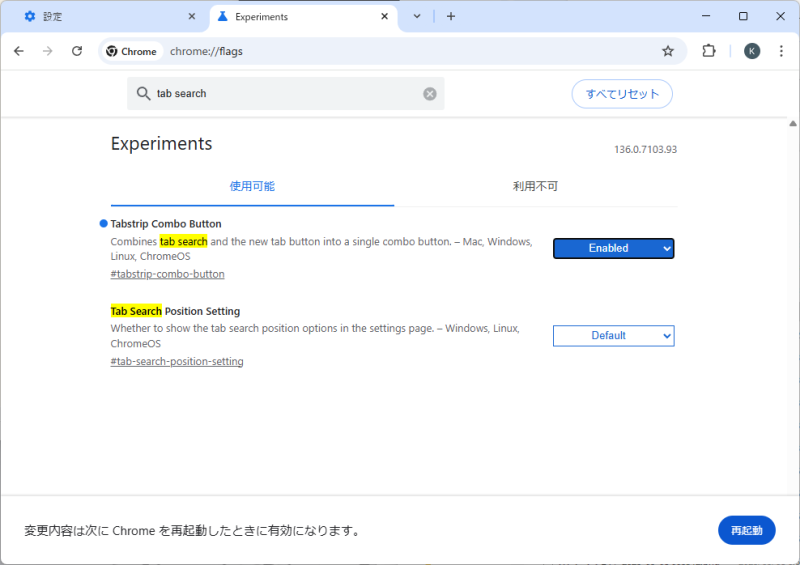This screenshot has height=565, width=800.
Task: Open the Extensions puzzle icon
Action: tap(709, 51)
